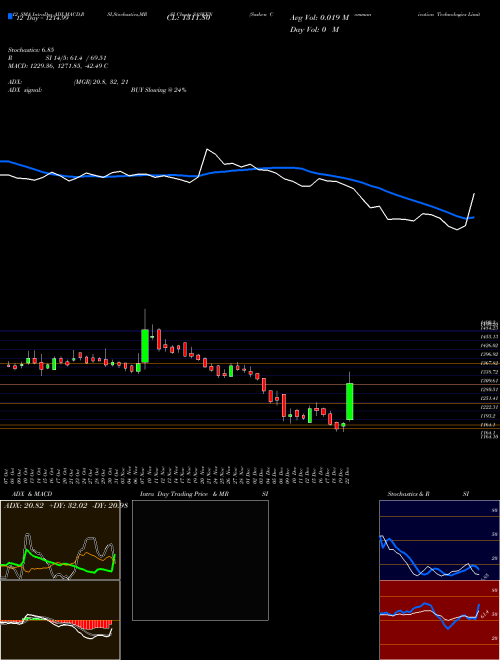This screenshot has height=660, width=500.
Task: Click the last large green candle on 22 Dec
Action: point(349,402)
